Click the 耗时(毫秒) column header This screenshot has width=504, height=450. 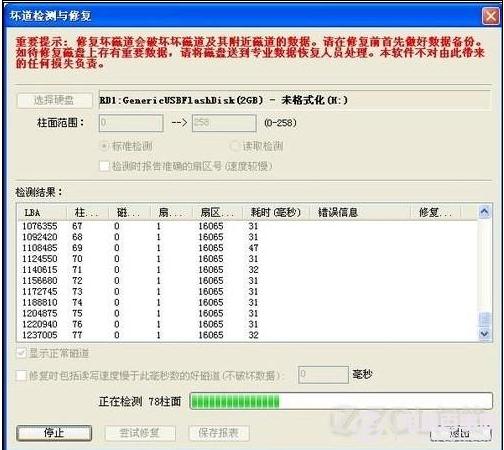click(276, 212)
